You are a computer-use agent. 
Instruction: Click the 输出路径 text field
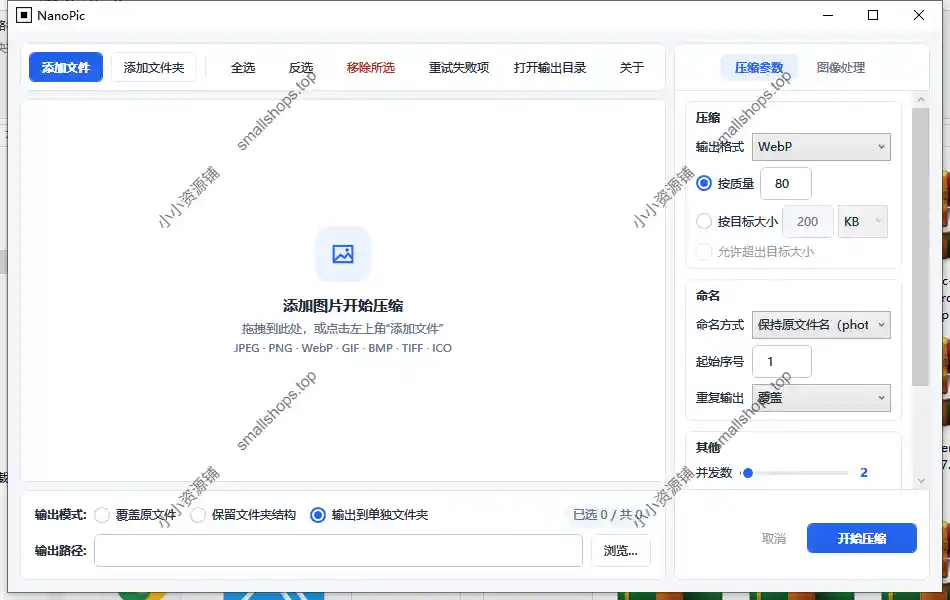338,550
